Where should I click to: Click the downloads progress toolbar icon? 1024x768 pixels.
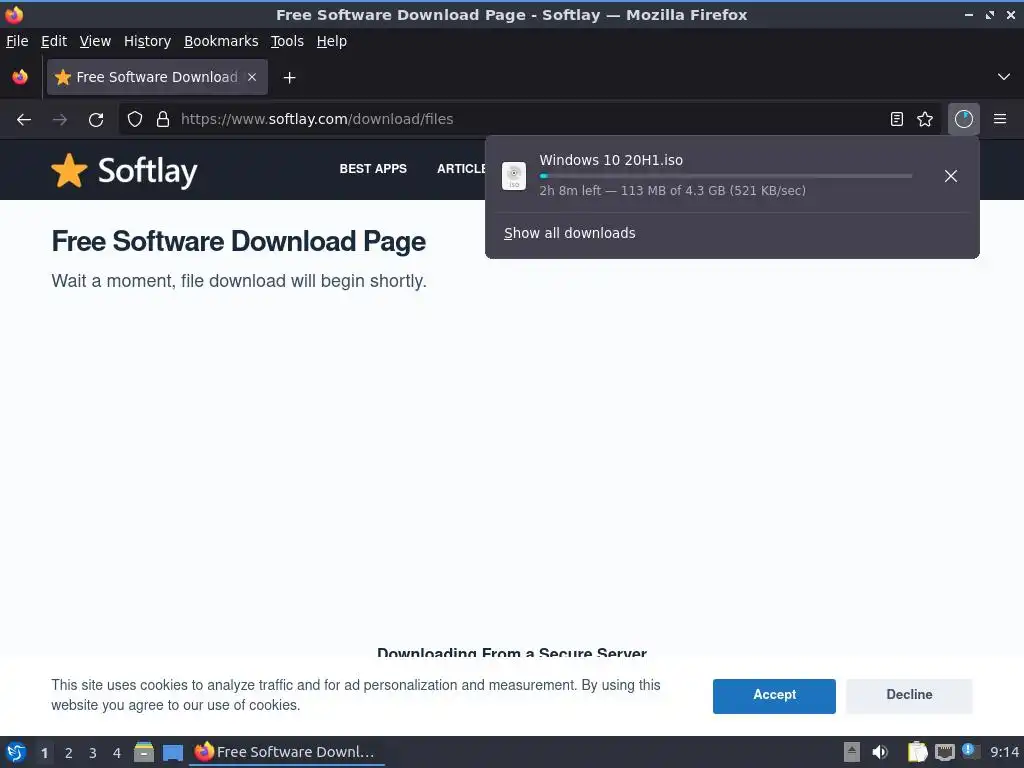point(963,119)
